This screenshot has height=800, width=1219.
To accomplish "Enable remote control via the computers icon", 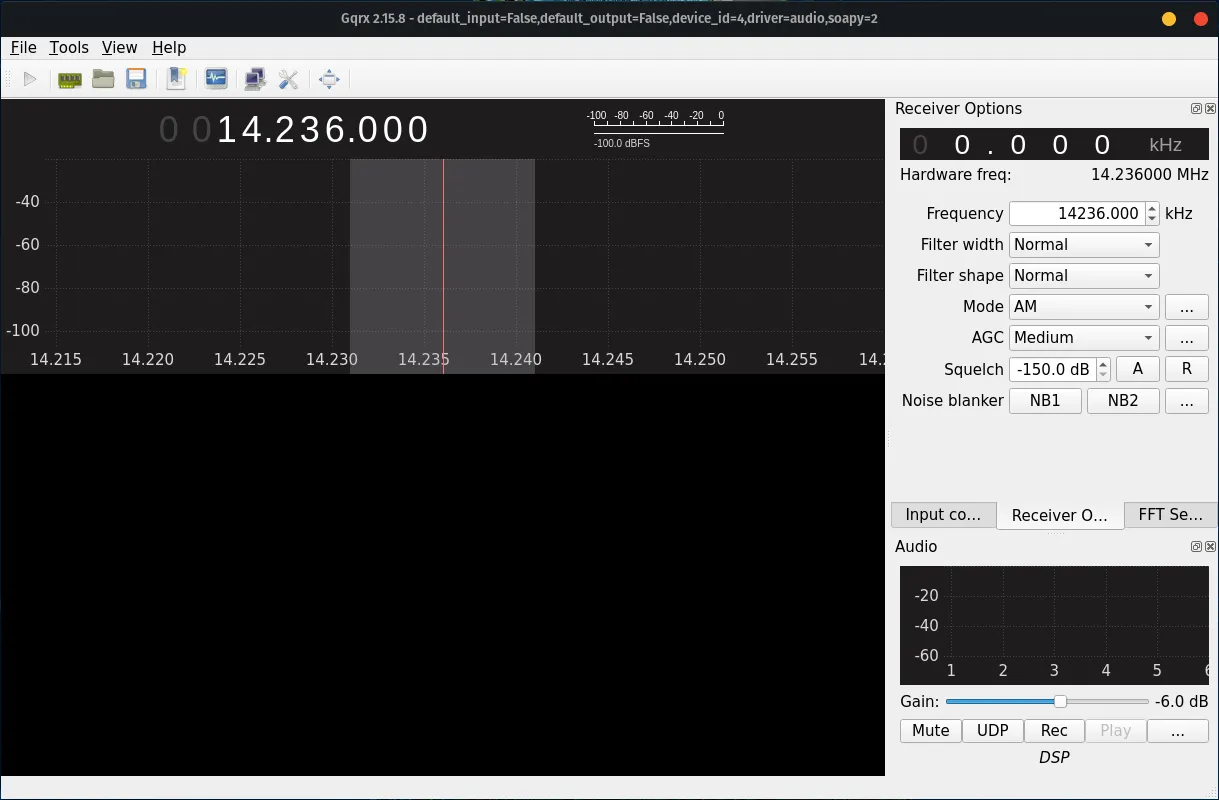I will coord(255,79).
